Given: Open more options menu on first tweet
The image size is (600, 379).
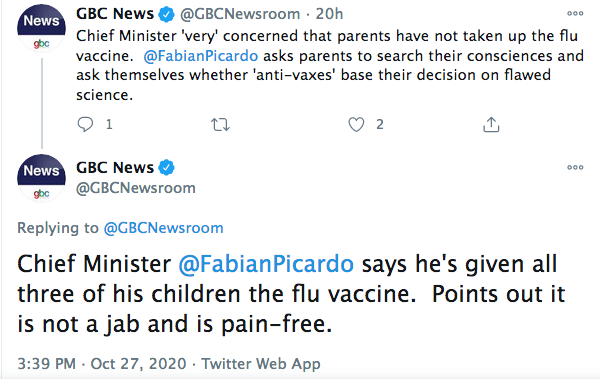Looking at the screenshot, I should (x=575, y=13).
